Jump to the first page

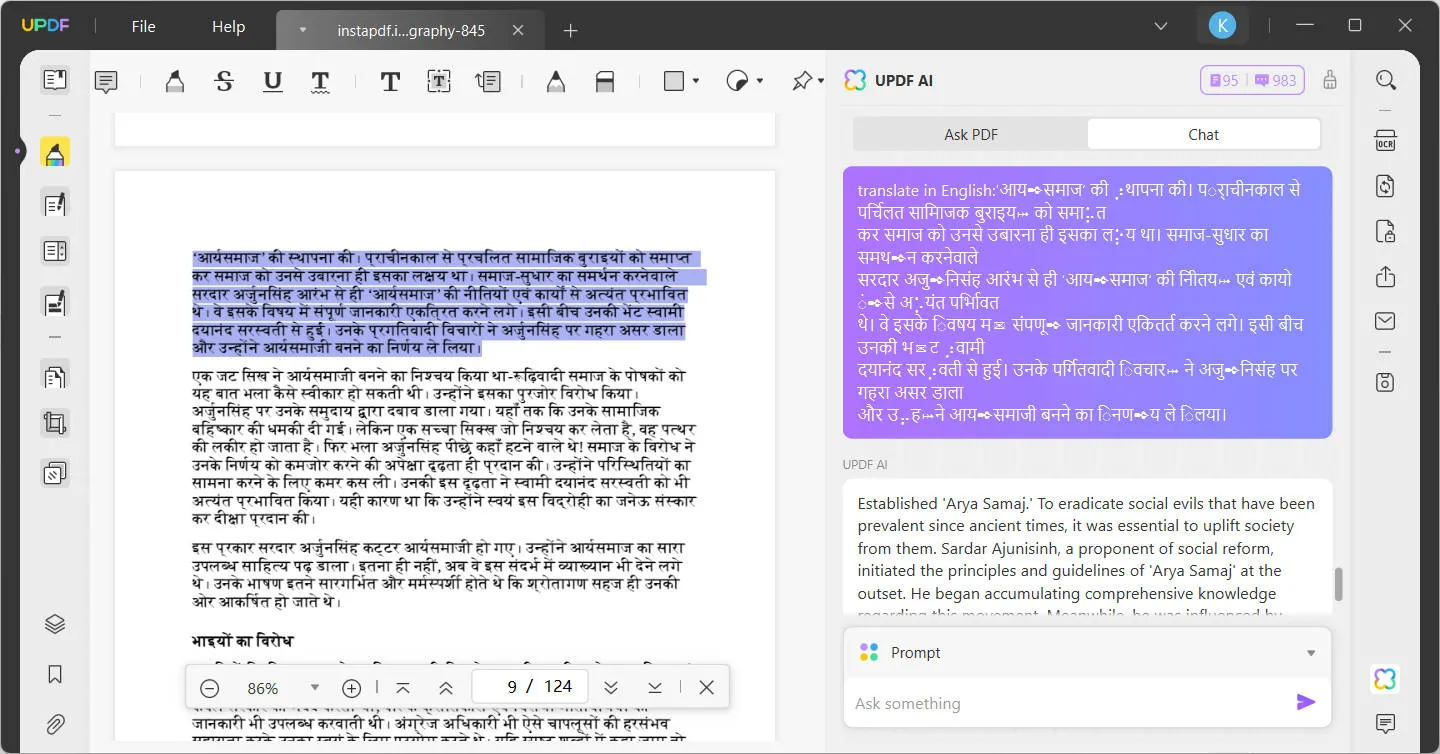(x=403, y=688)
